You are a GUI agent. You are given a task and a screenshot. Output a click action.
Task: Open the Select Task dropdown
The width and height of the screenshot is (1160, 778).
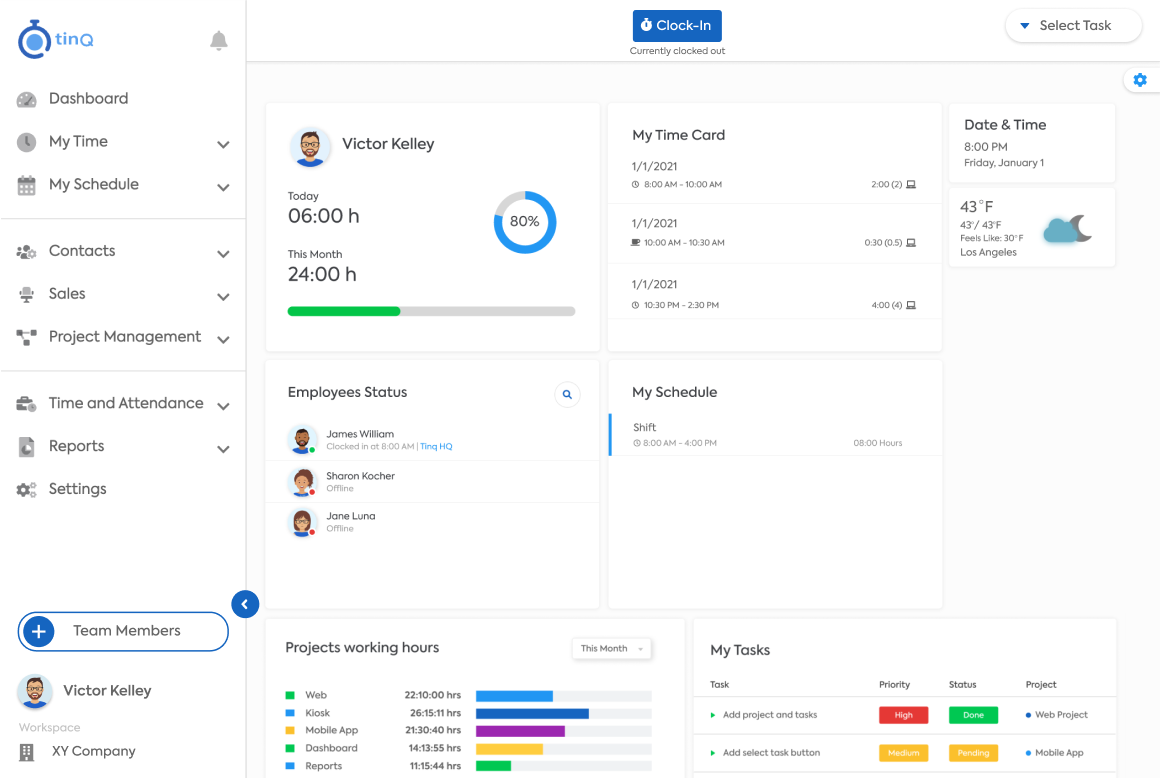[1073, 26]
